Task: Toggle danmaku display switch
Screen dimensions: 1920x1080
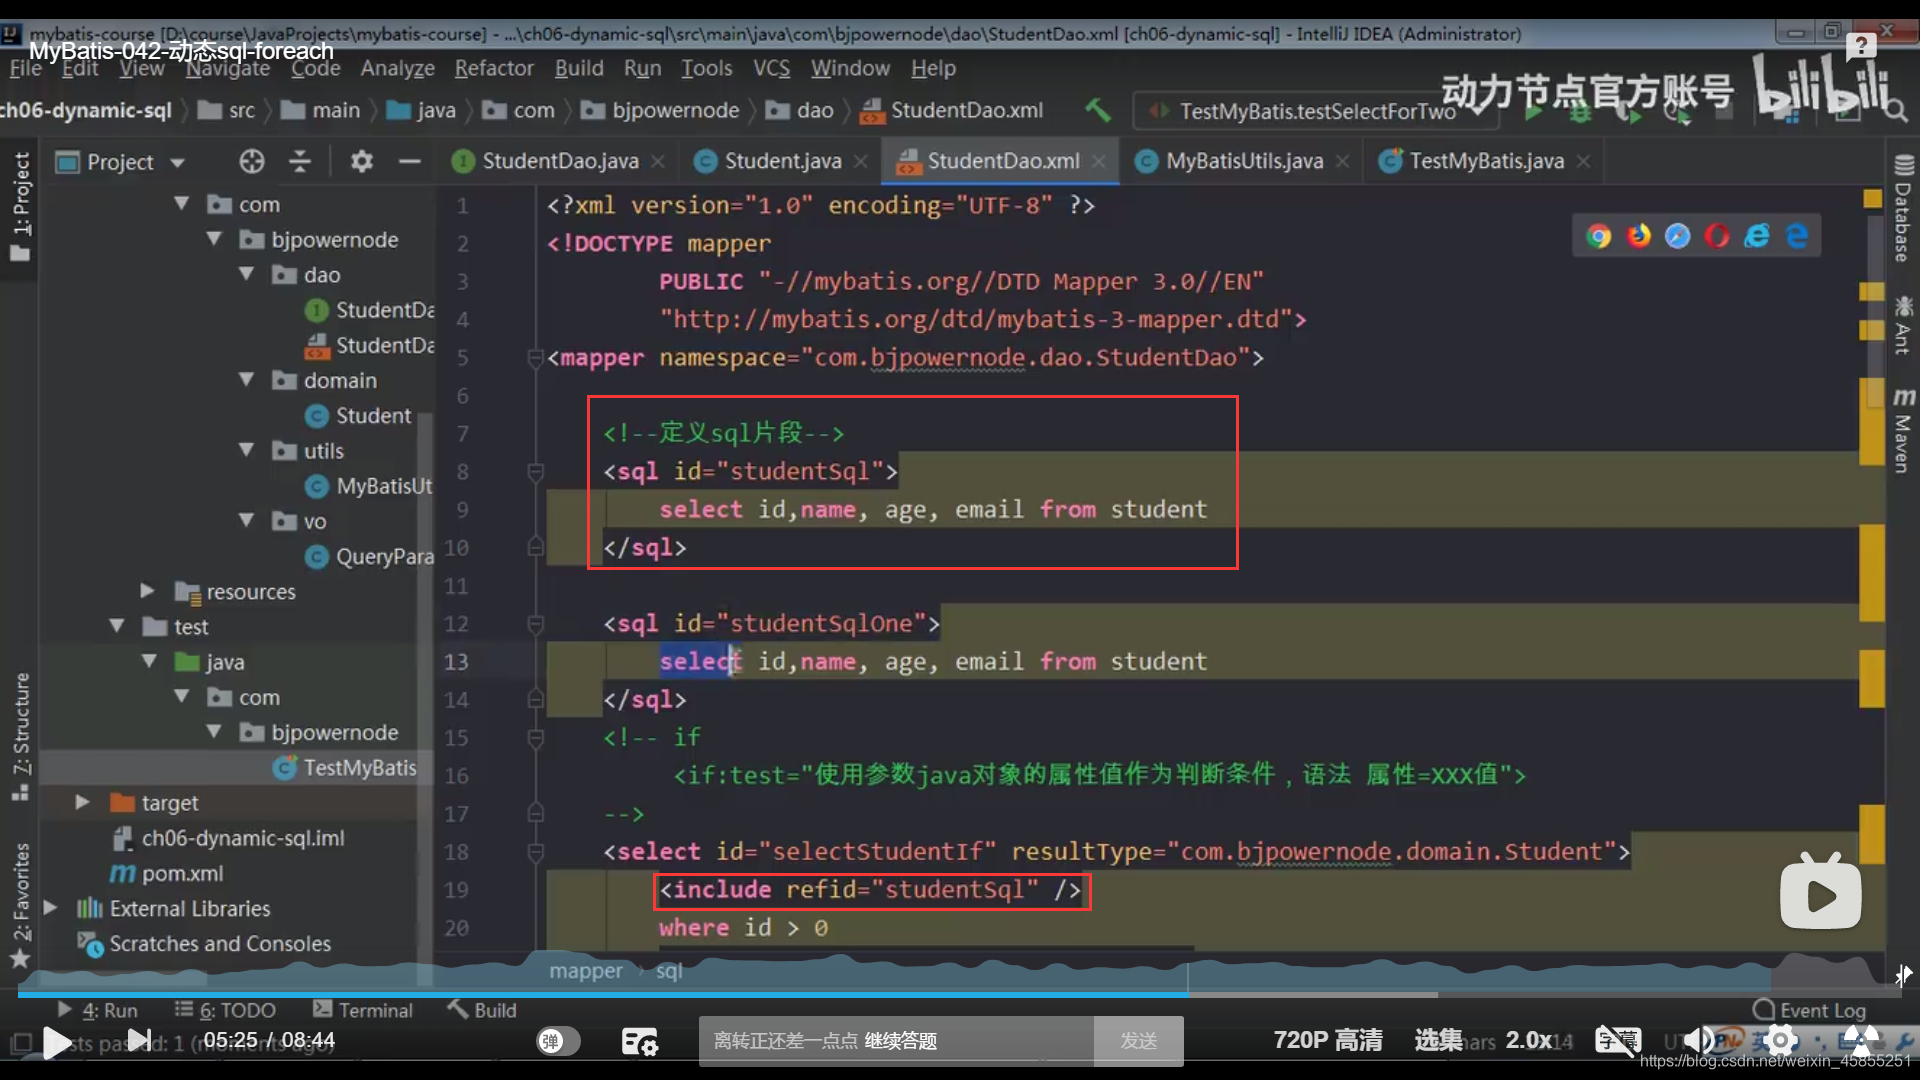Action: click(x=557, y=1041)
